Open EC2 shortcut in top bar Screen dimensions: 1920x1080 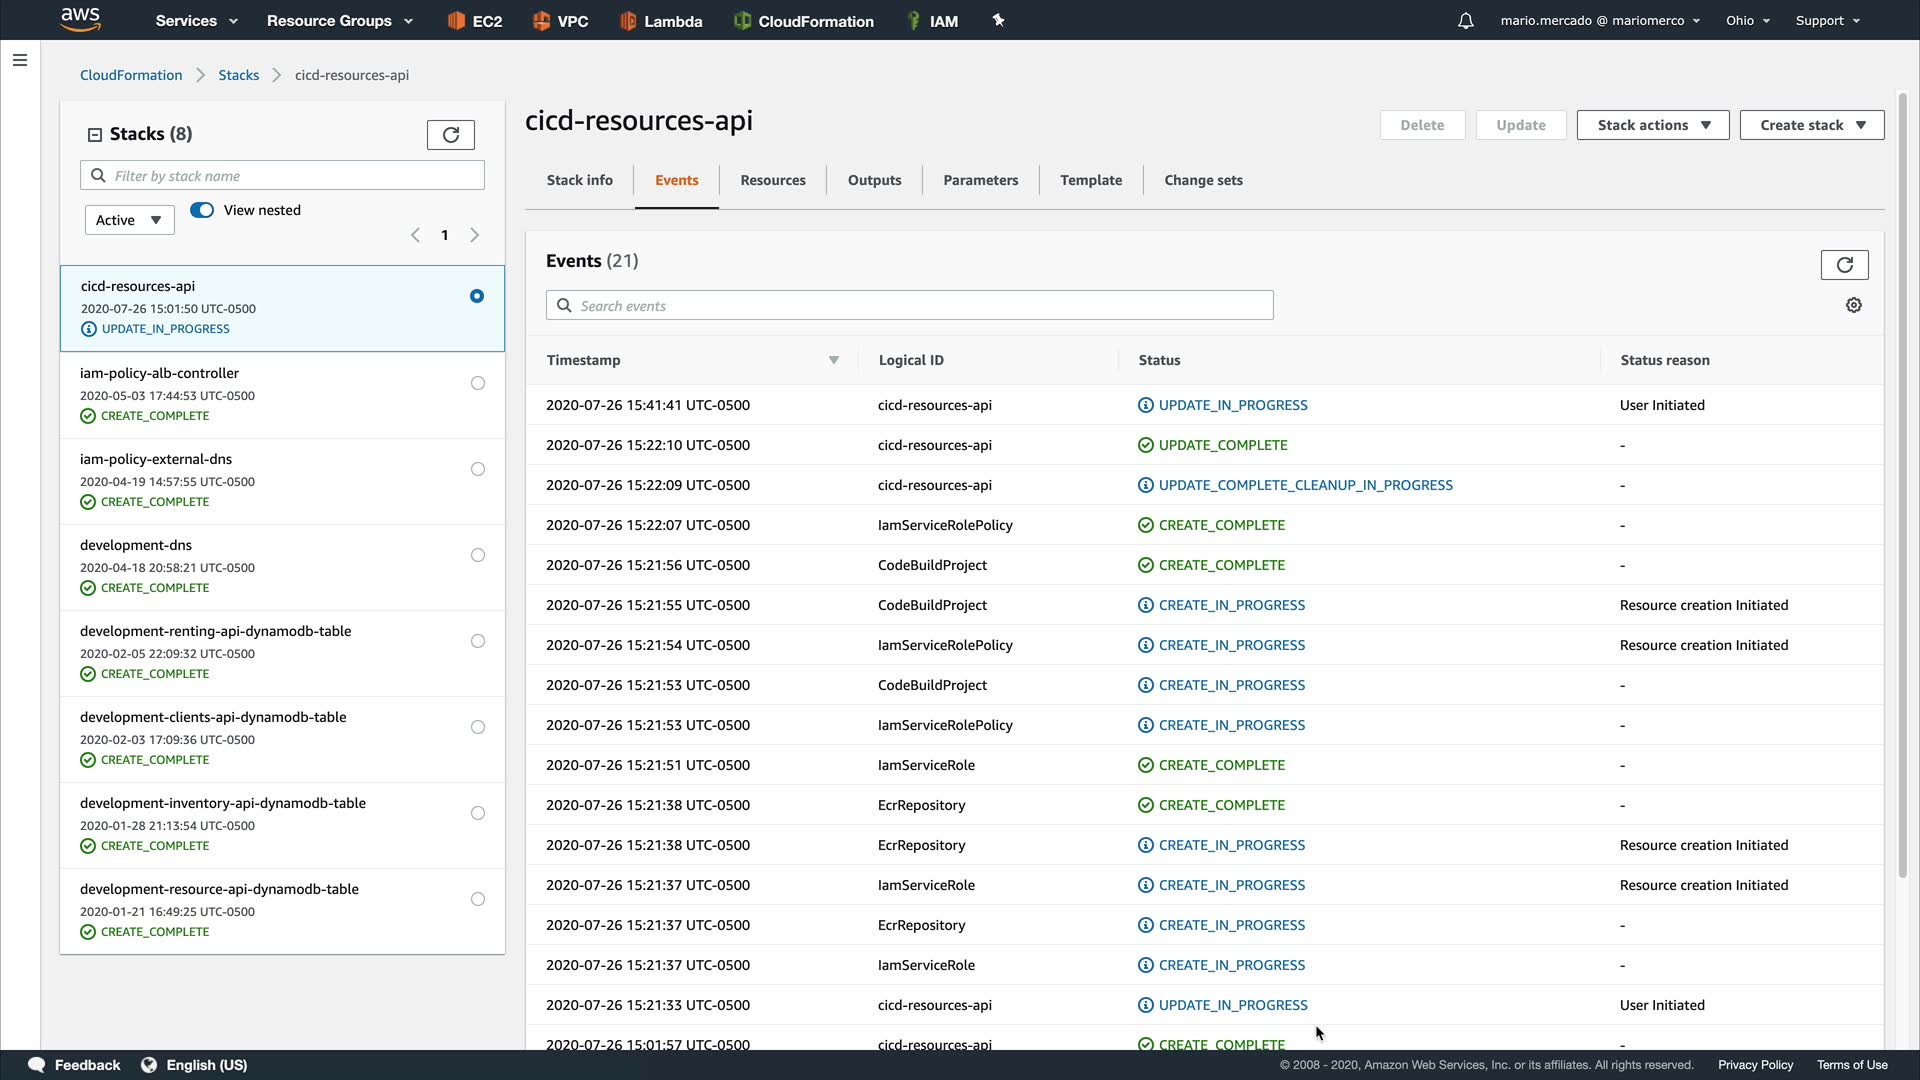tap(475, 21)
